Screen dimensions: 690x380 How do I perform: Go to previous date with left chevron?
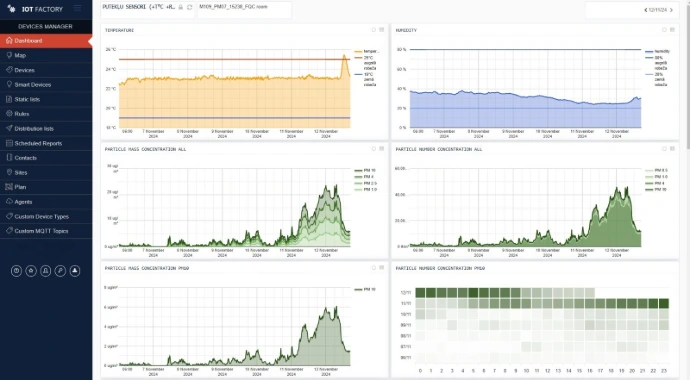click(x=646, y=10)
